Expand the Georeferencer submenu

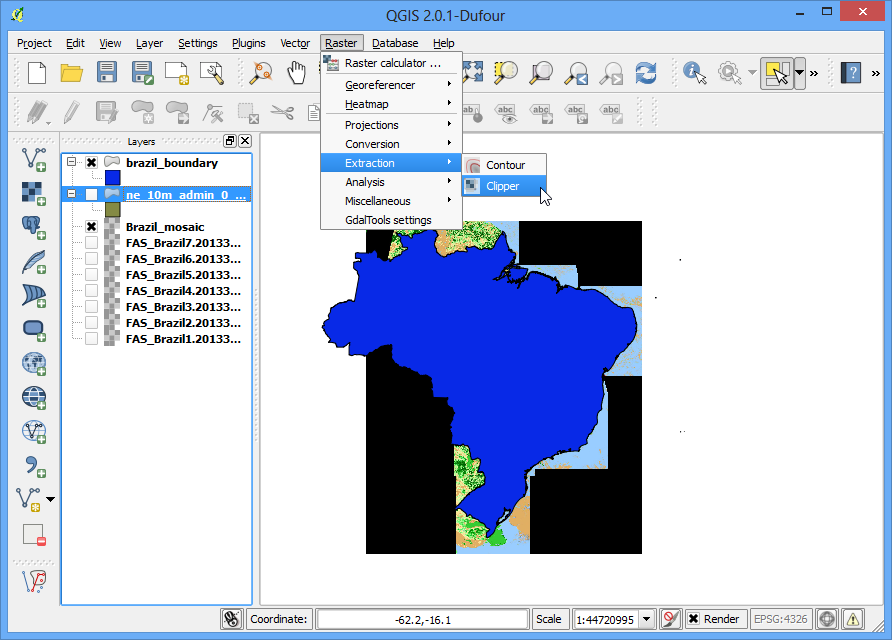click(x=391, y=85)
